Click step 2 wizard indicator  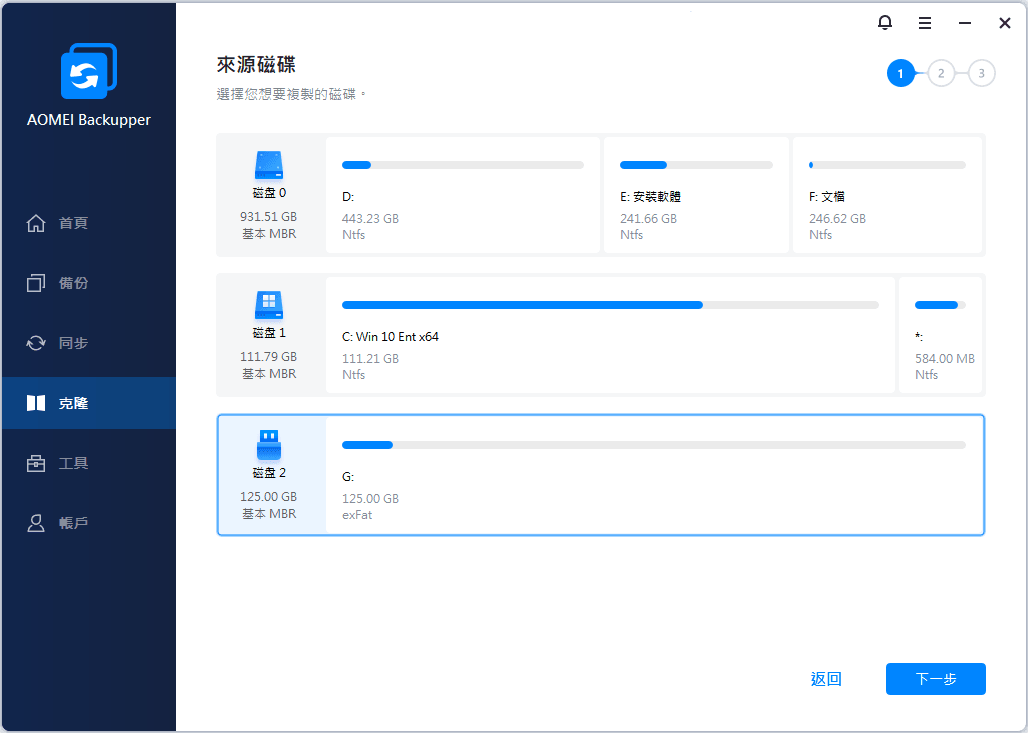[x=941, y=73]
